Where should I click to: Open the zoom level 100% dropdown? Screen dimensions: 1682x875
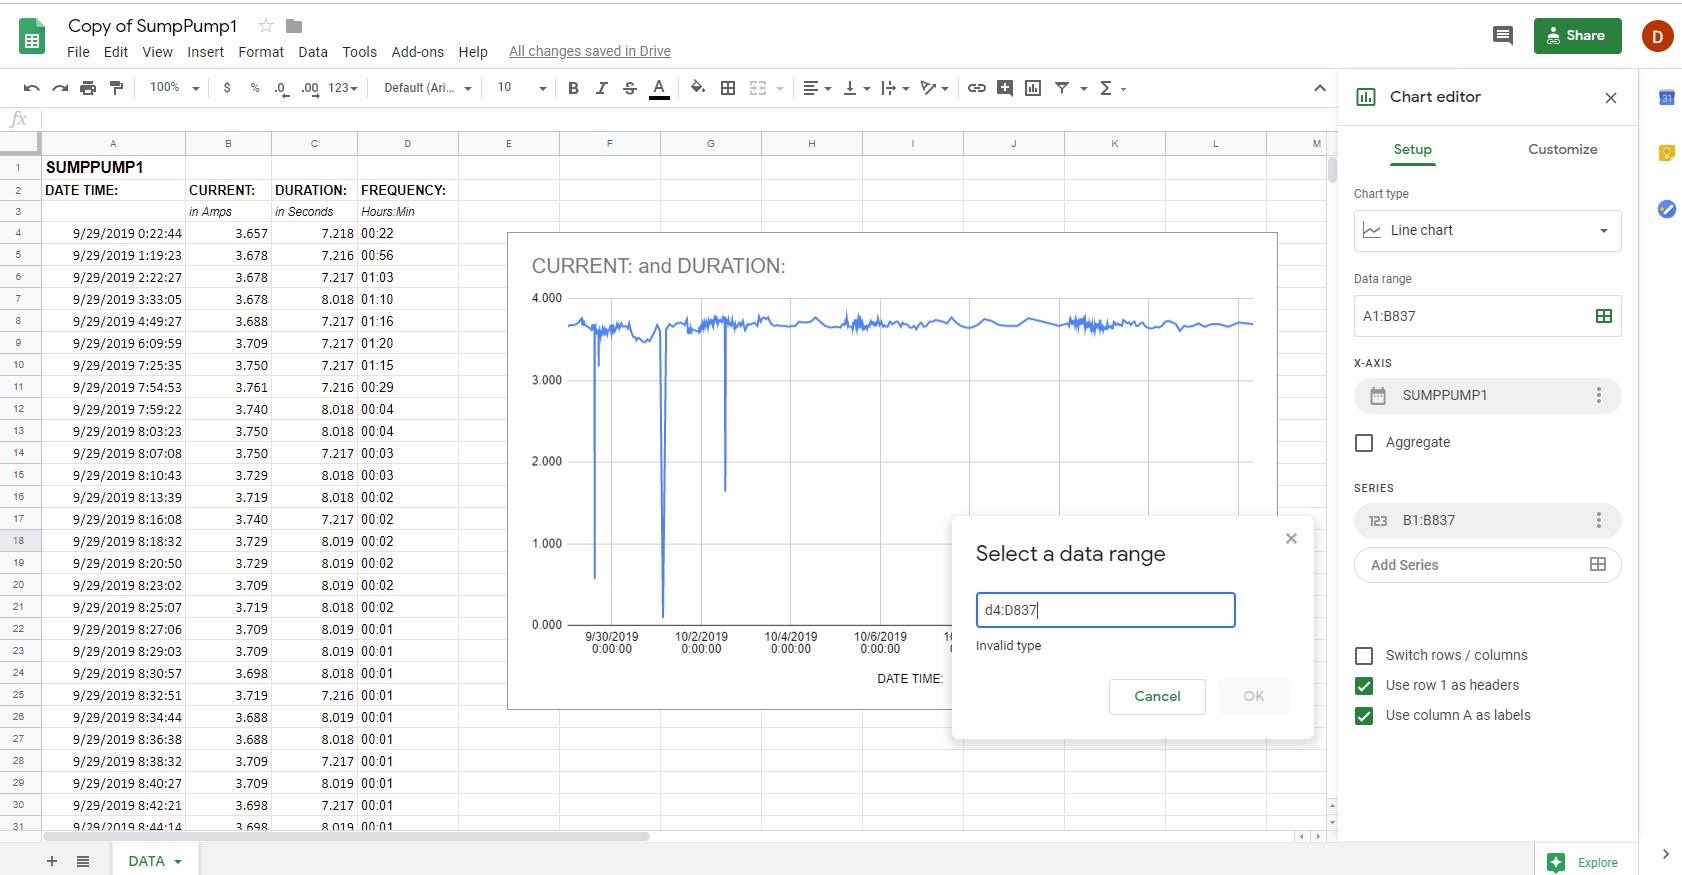point(174,88)
